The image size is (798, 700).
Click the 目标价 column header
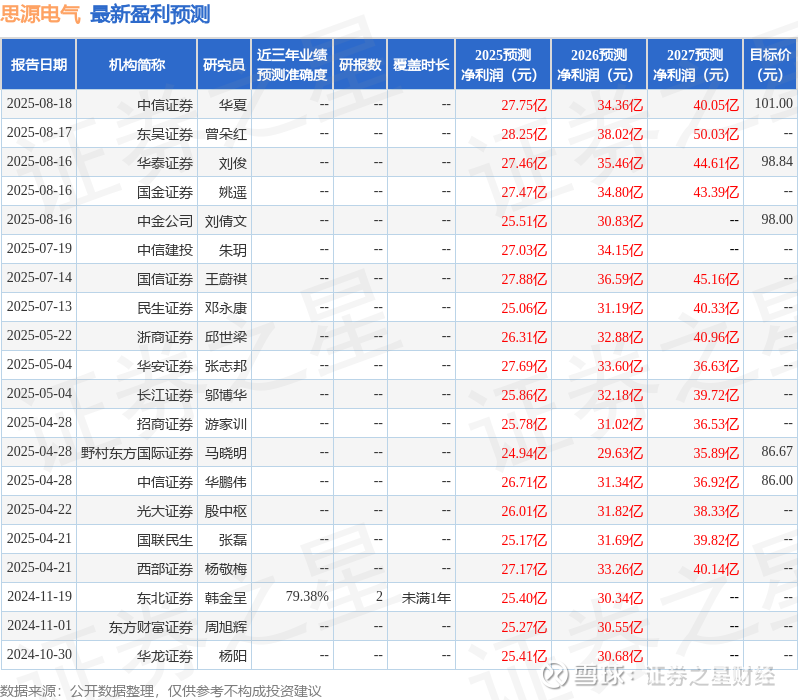tap(771, 64)
